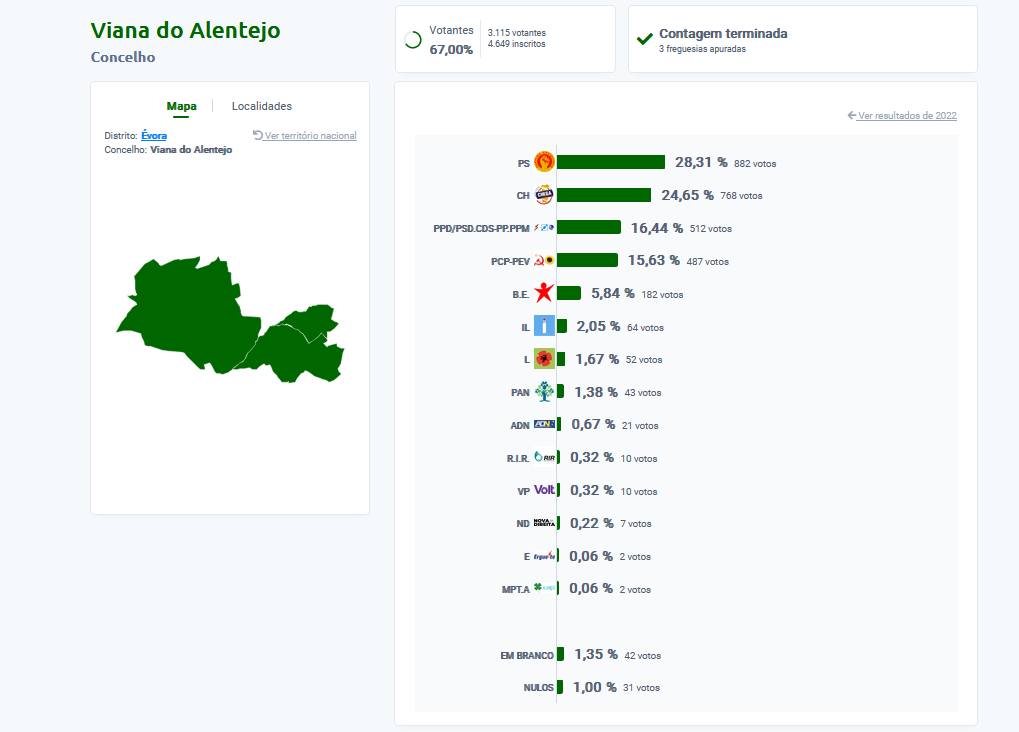Click the Chega party logo icon
The height and width of the screenshot is (732, 1019).
[544, 195]
